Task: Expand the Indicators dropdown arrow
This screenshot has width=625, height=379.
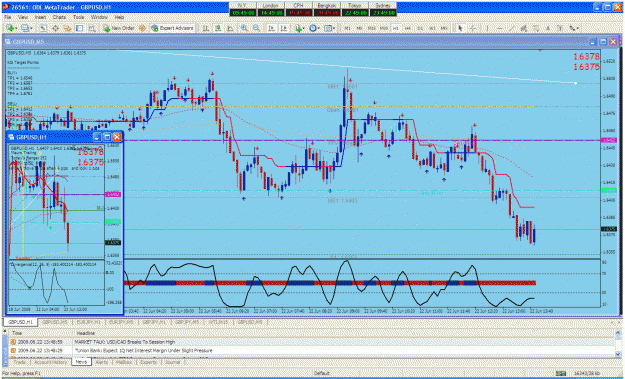Action: point(304,28)
